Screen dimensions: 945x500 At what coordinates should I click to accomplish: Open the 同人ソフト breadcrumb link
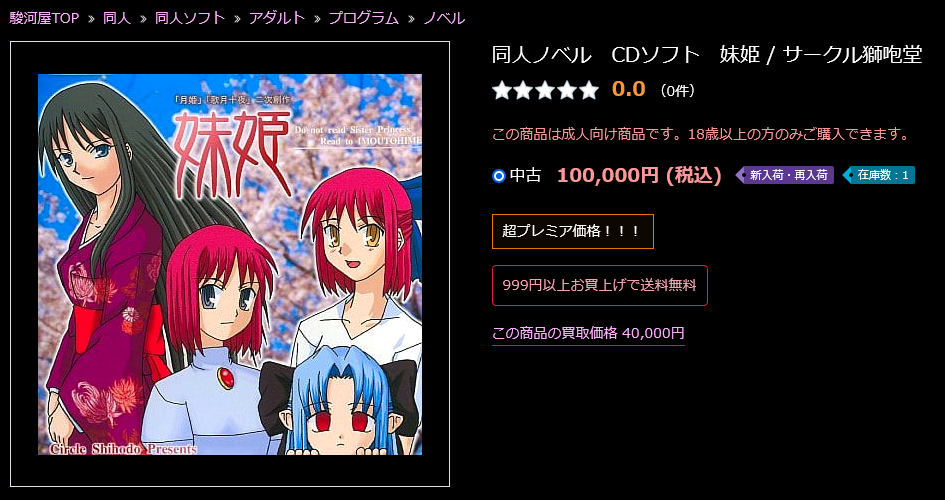[x=190, y=18]
